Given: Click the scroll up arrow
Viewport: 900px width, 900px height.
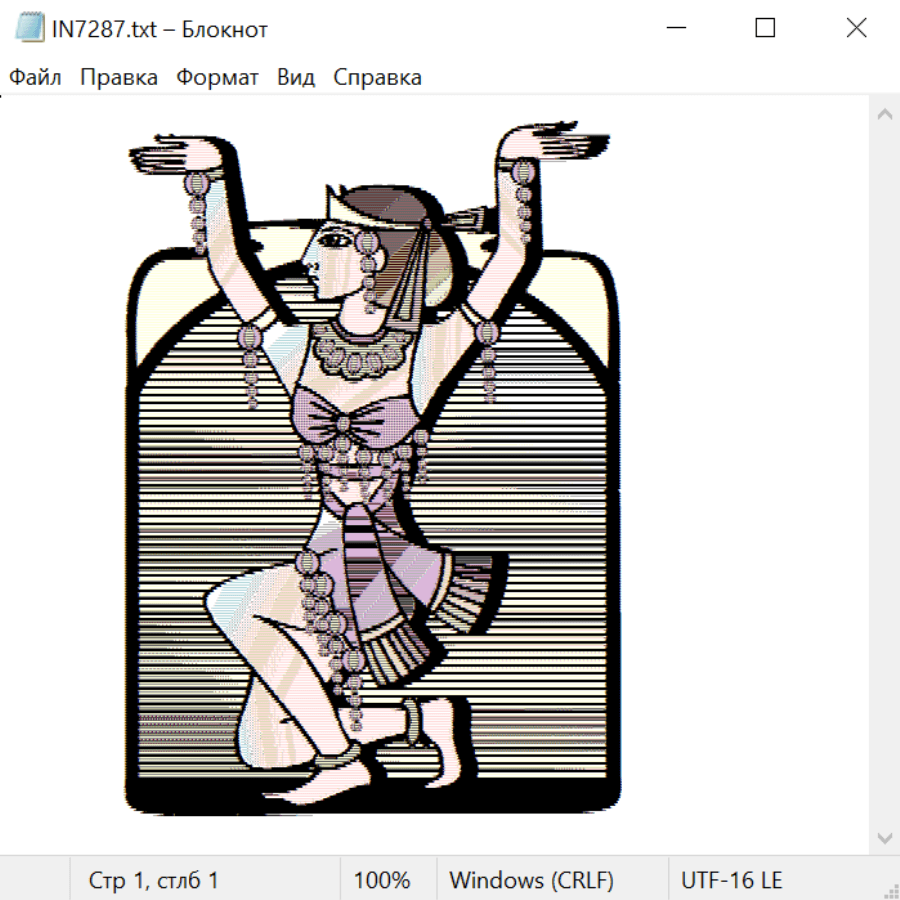Looking at the screenshot, I should [884, 115].
